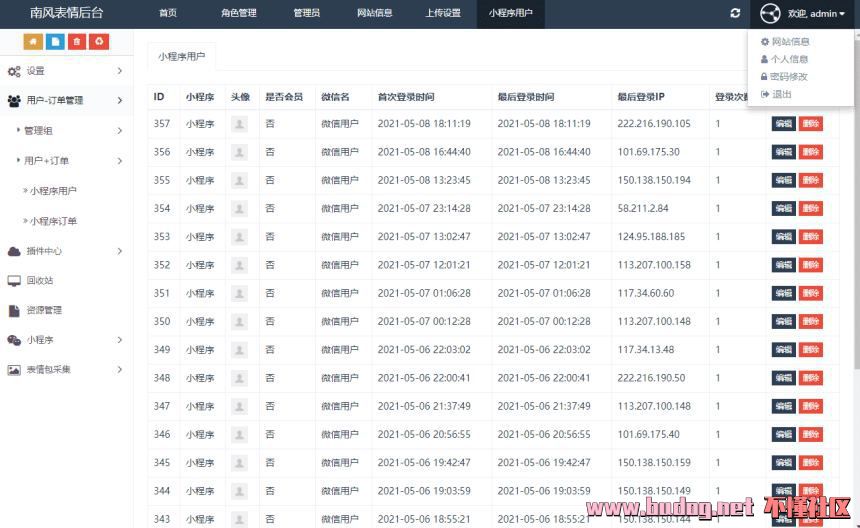
Task: Click the red trash shortcut icon
Action: [x=77, y=42]
